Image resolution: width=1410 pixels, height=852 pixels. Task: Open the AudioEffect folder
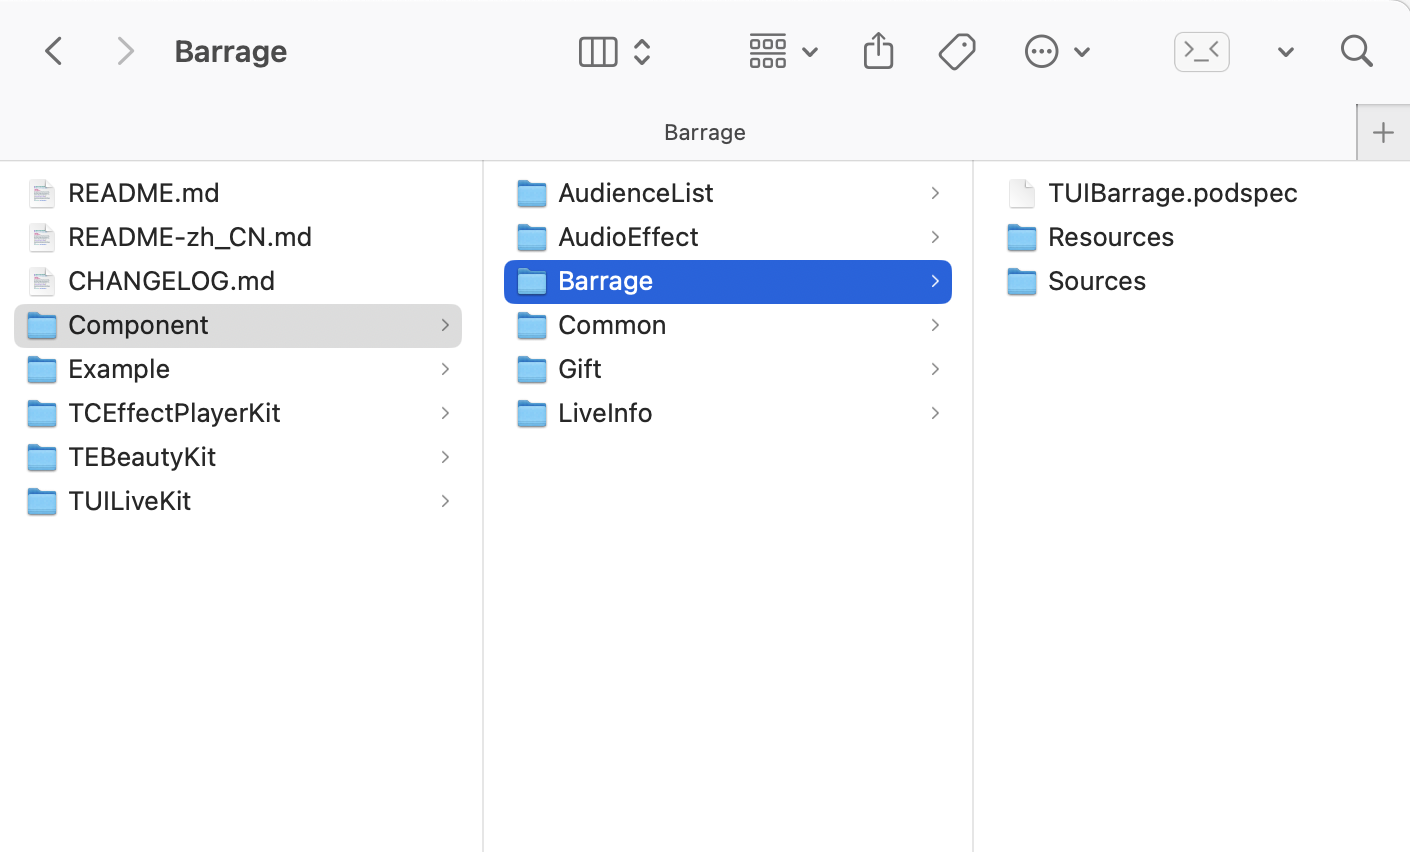(628, 237)
